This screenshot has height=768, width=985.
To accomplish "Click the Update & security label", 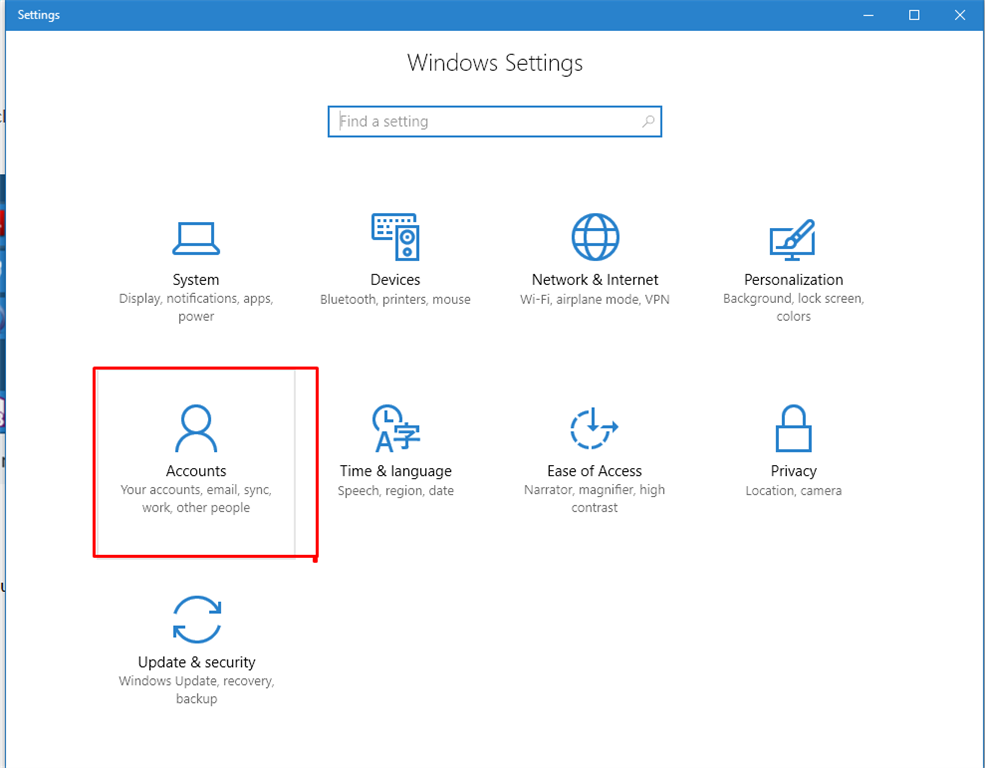I will (197, 662).
